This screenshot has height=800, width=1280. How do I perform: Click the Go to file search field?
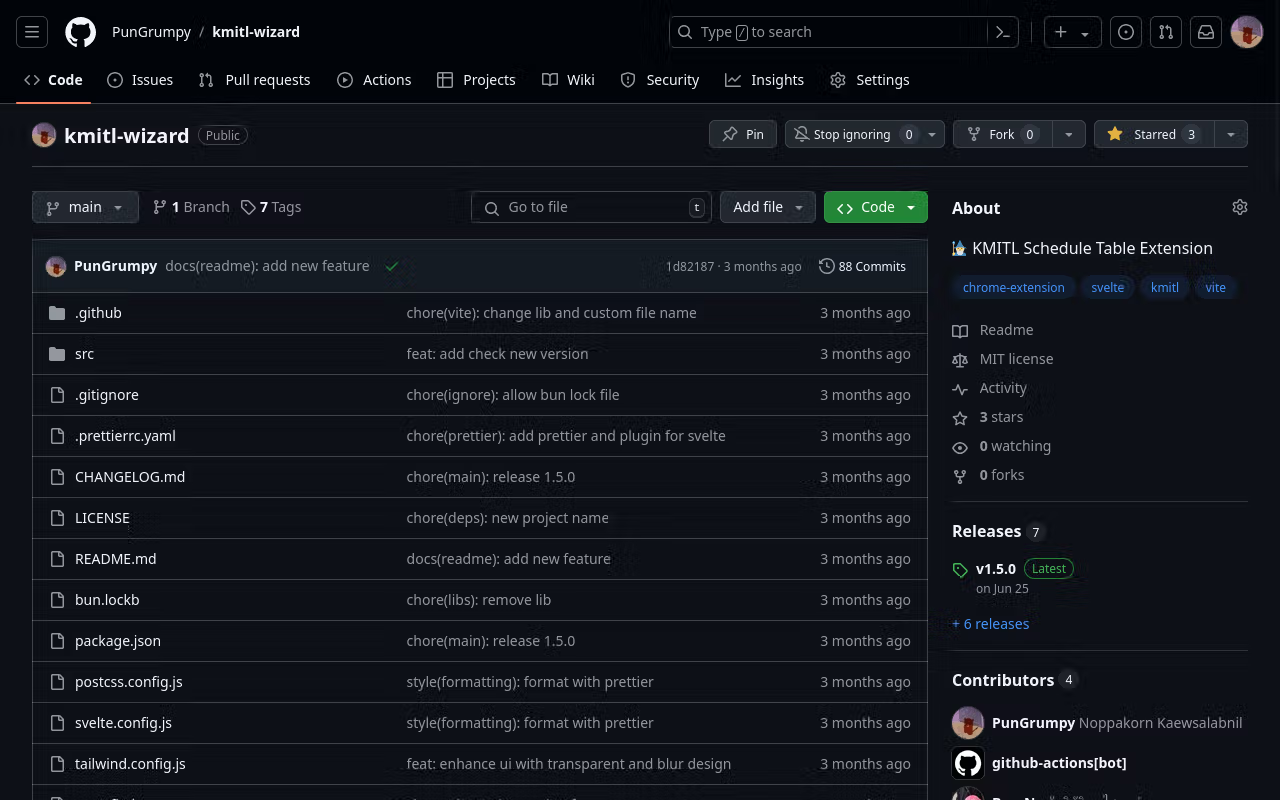pos(590,207)
